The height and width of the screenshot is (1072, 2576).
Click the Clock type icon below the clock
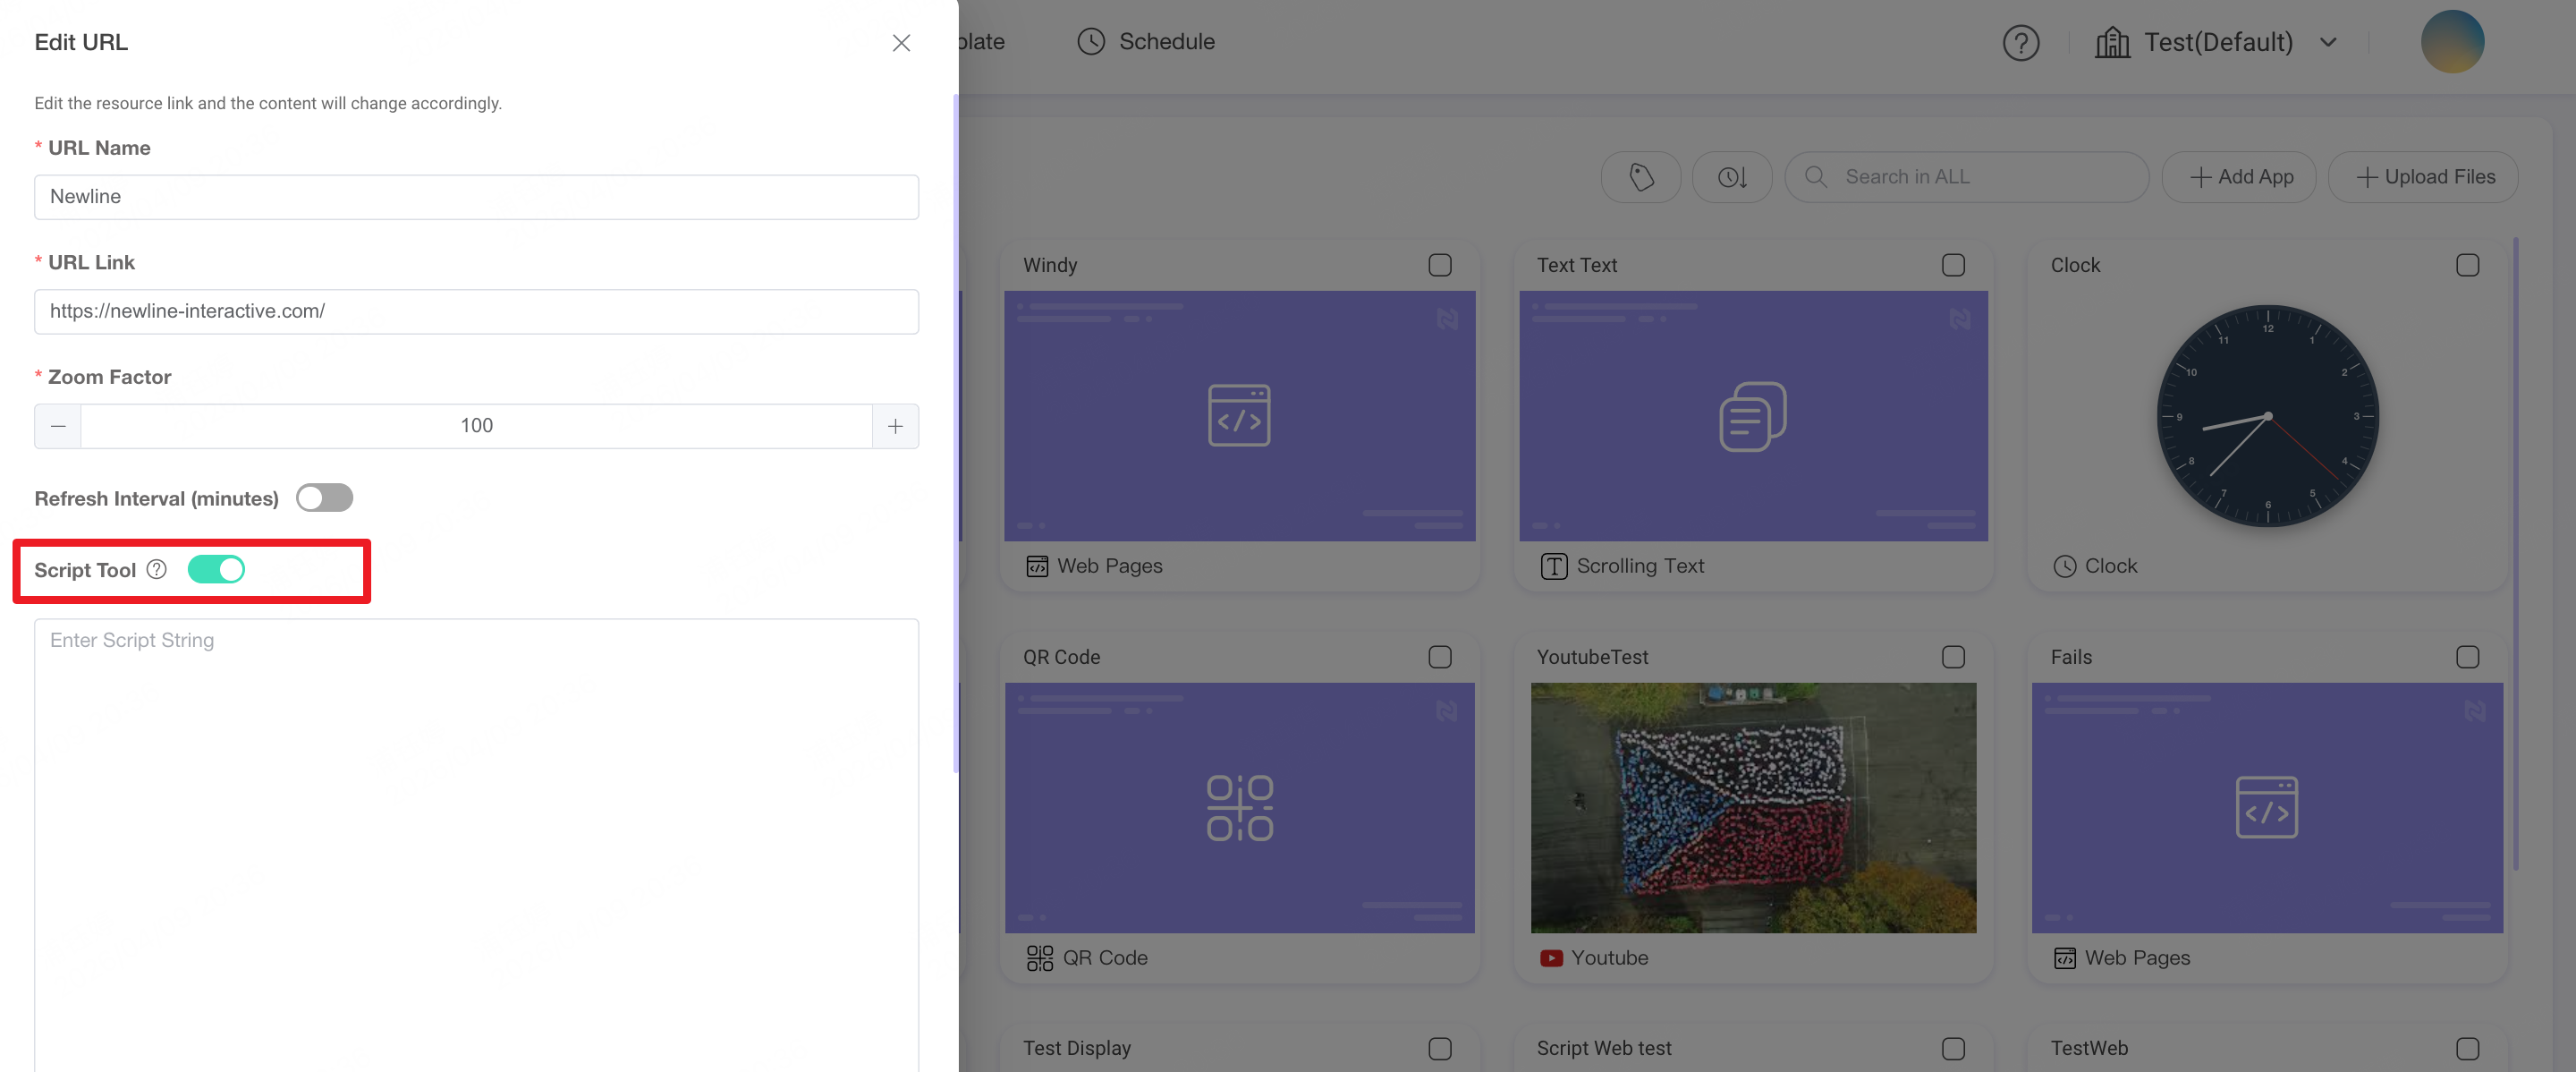coord(2064,566)
